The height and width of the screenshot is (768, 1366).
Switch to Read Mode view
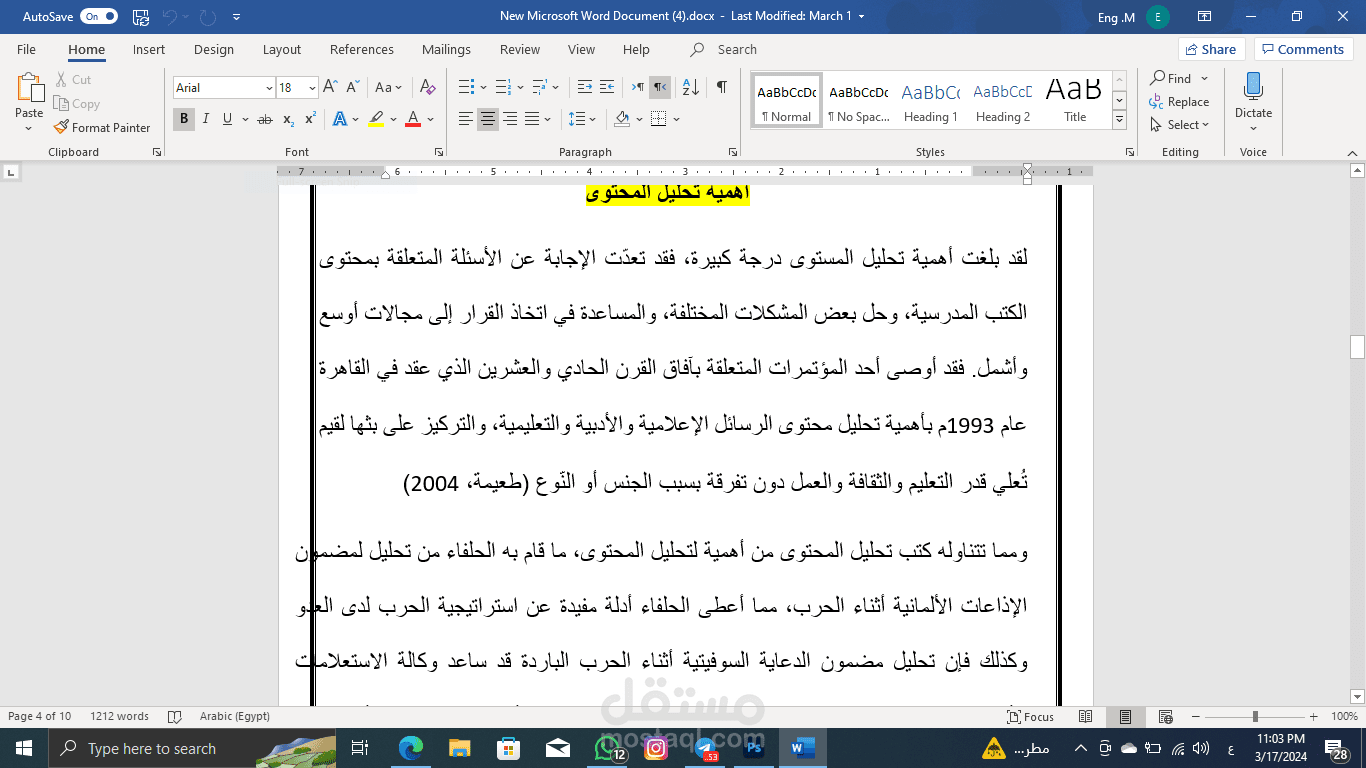tap(1086, 716)
